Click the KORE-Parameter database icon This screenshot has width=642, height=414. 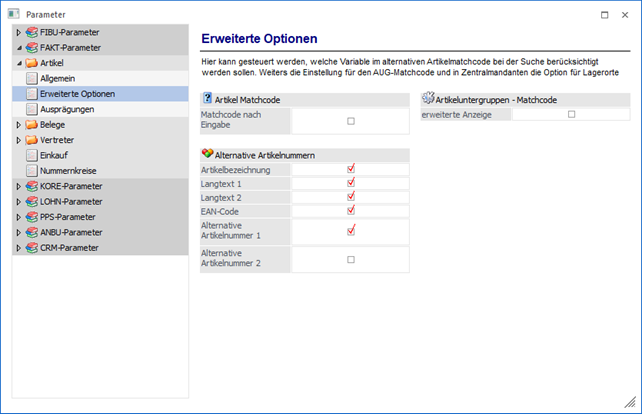[x=31, y=186]
